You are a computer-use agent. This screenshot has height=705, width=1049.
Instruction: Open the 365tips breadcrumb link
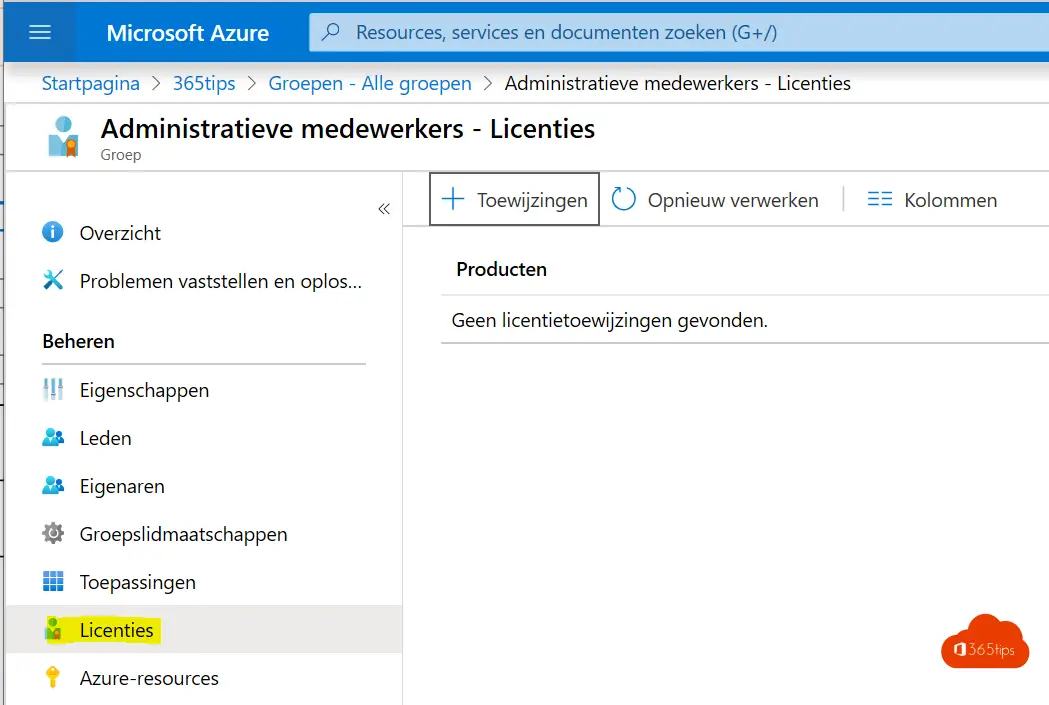click(x=204, y=84)
